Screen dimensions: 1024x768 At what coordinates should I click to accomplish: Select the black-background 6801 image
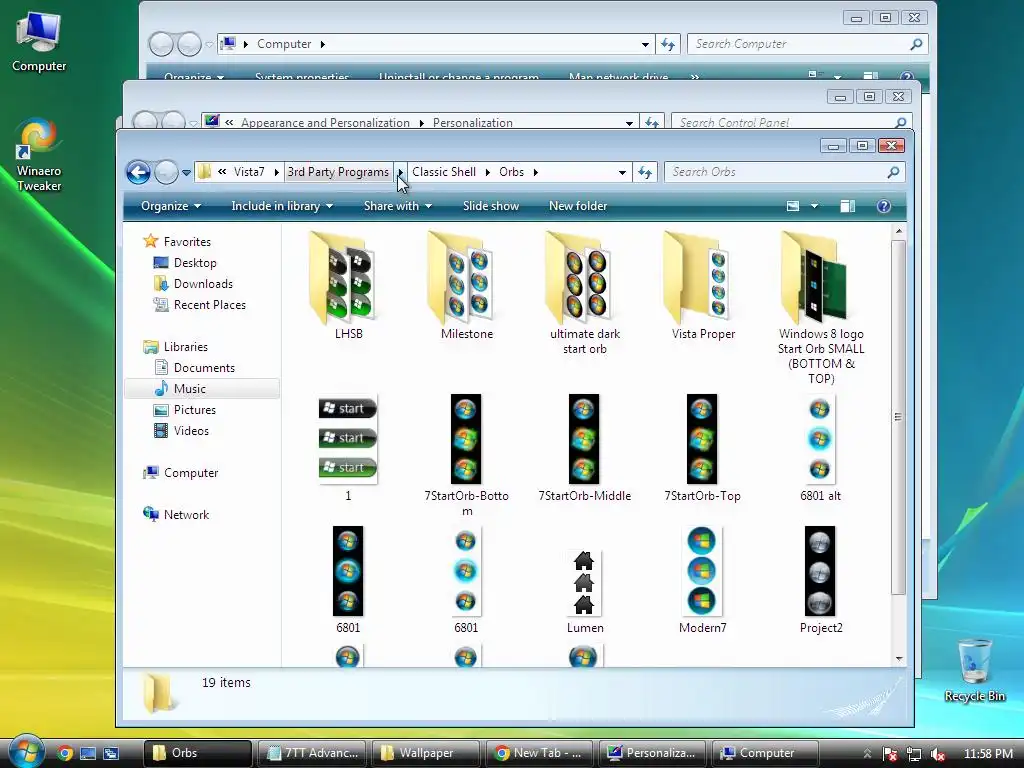pos(348,579)
